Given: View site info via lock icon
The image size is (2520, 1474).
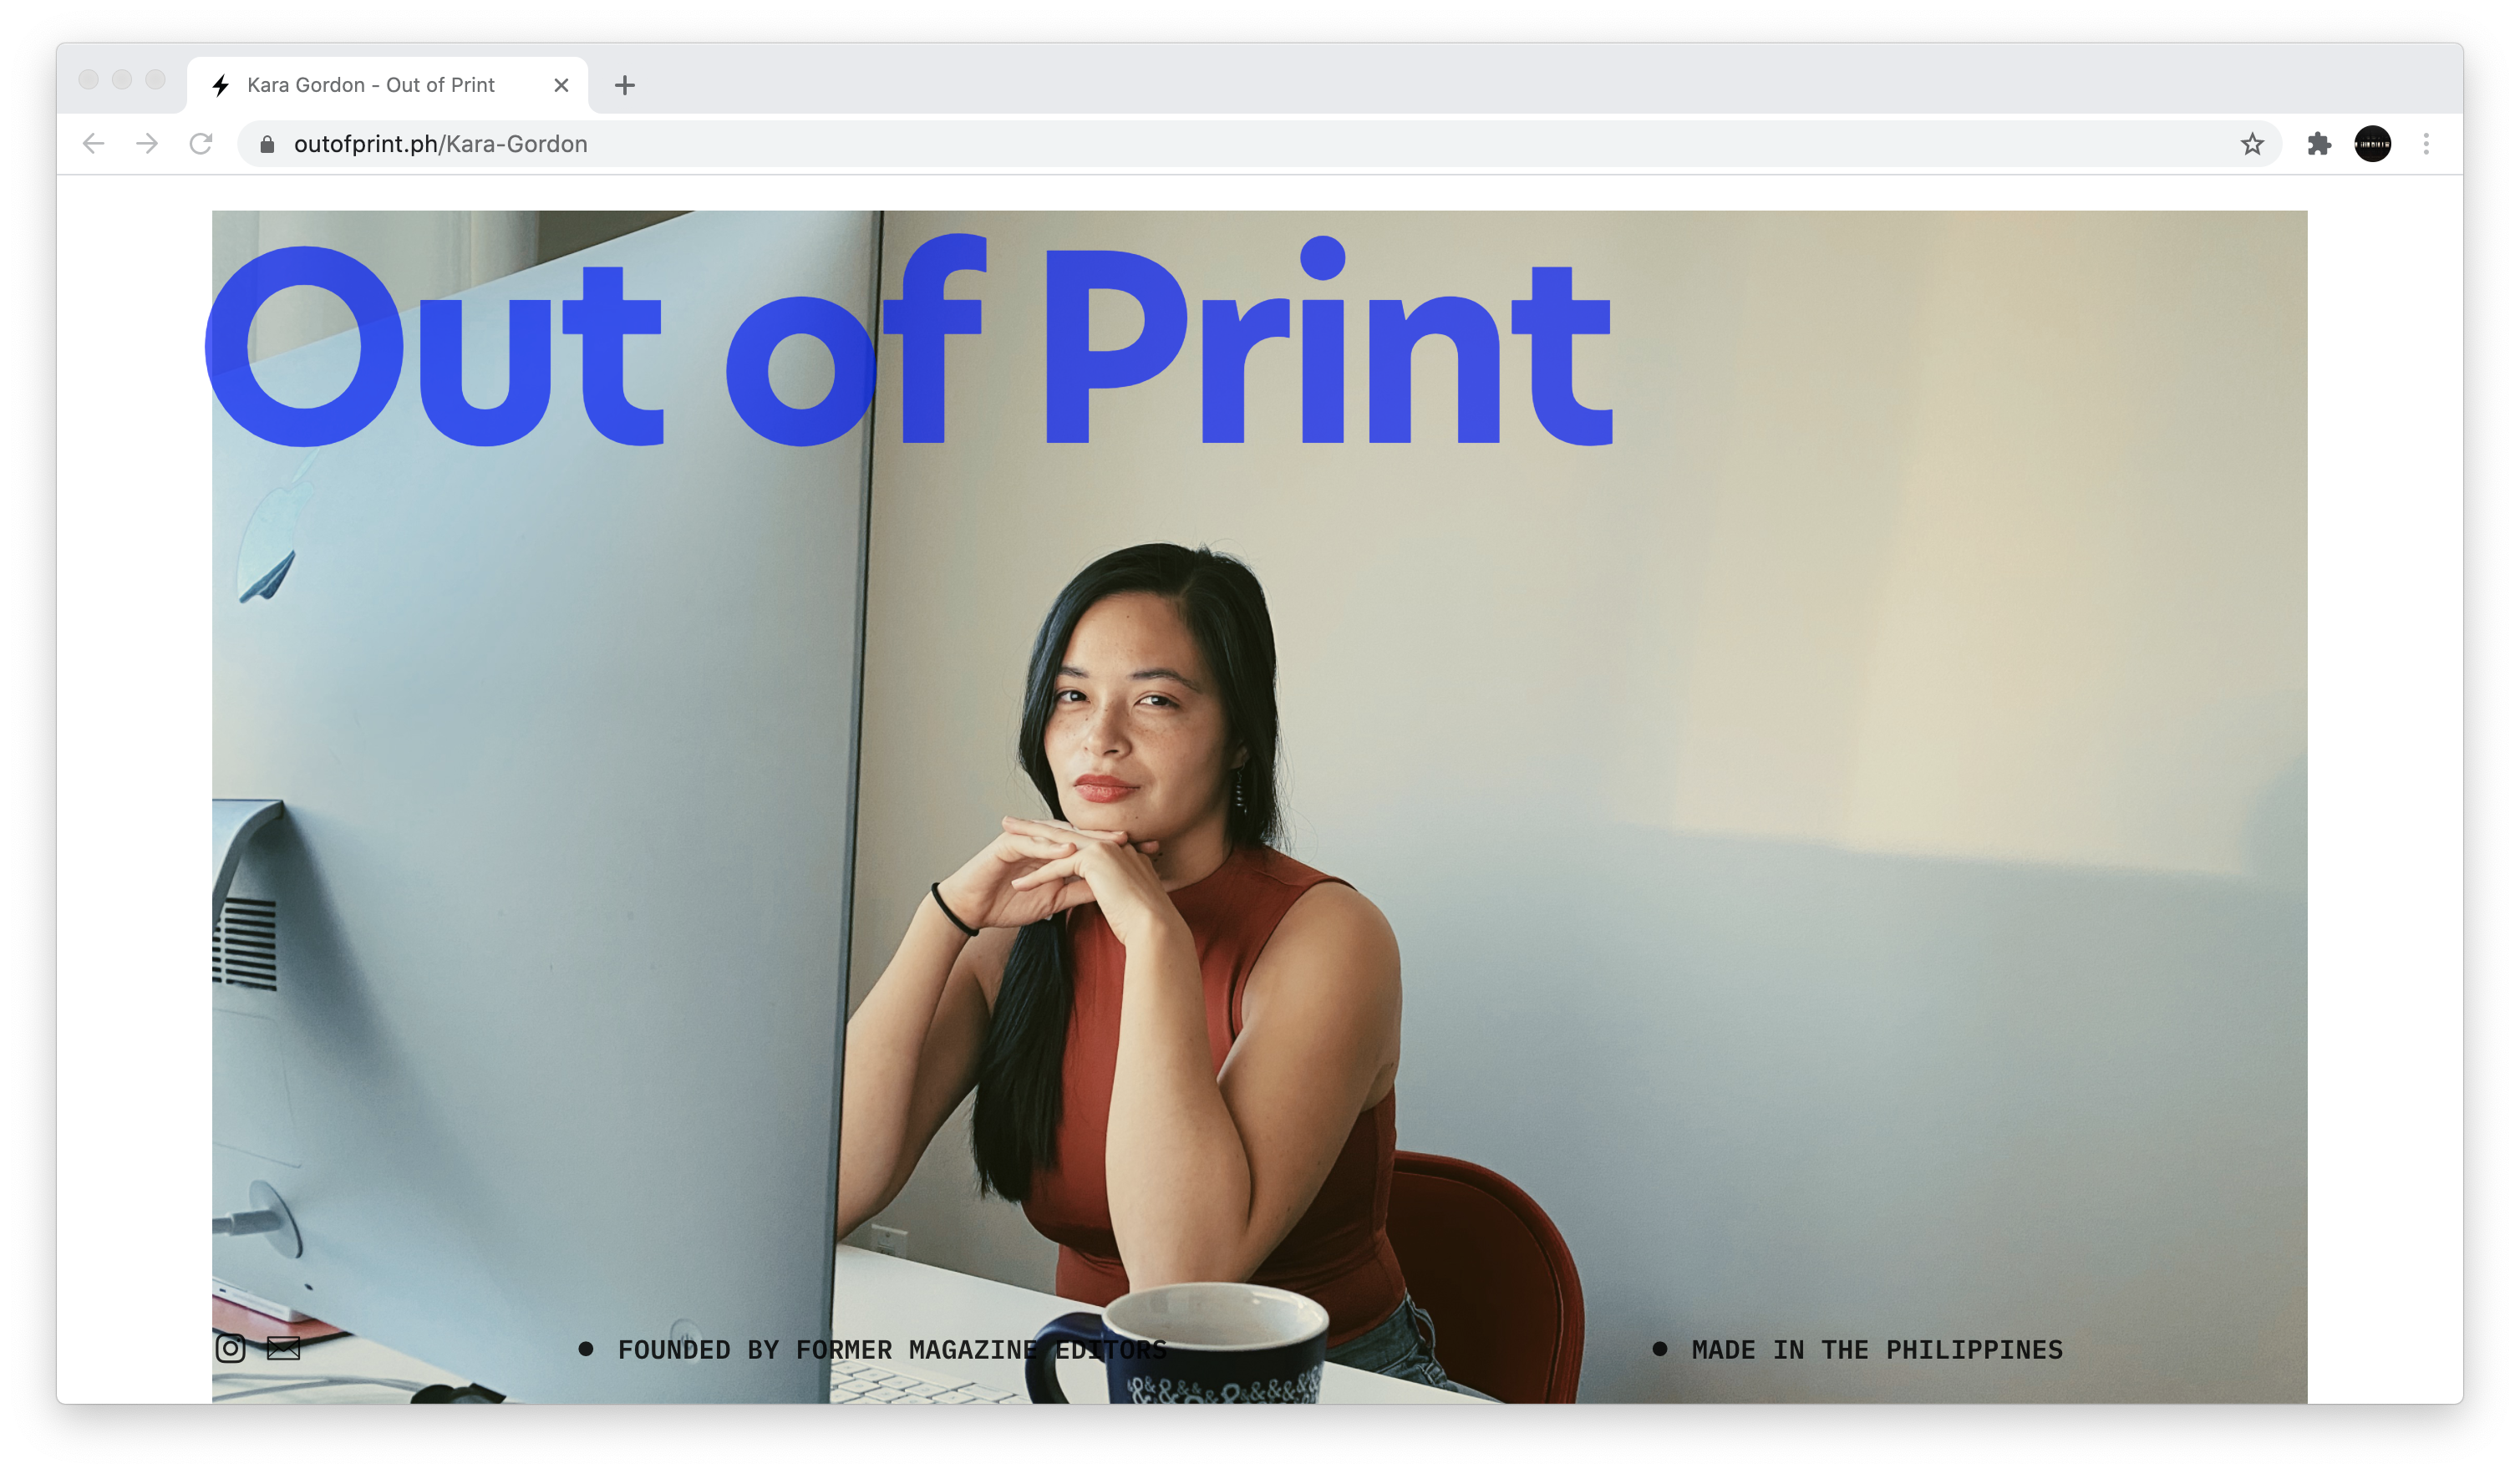Looking at the screenshot, I should [267, 145].
